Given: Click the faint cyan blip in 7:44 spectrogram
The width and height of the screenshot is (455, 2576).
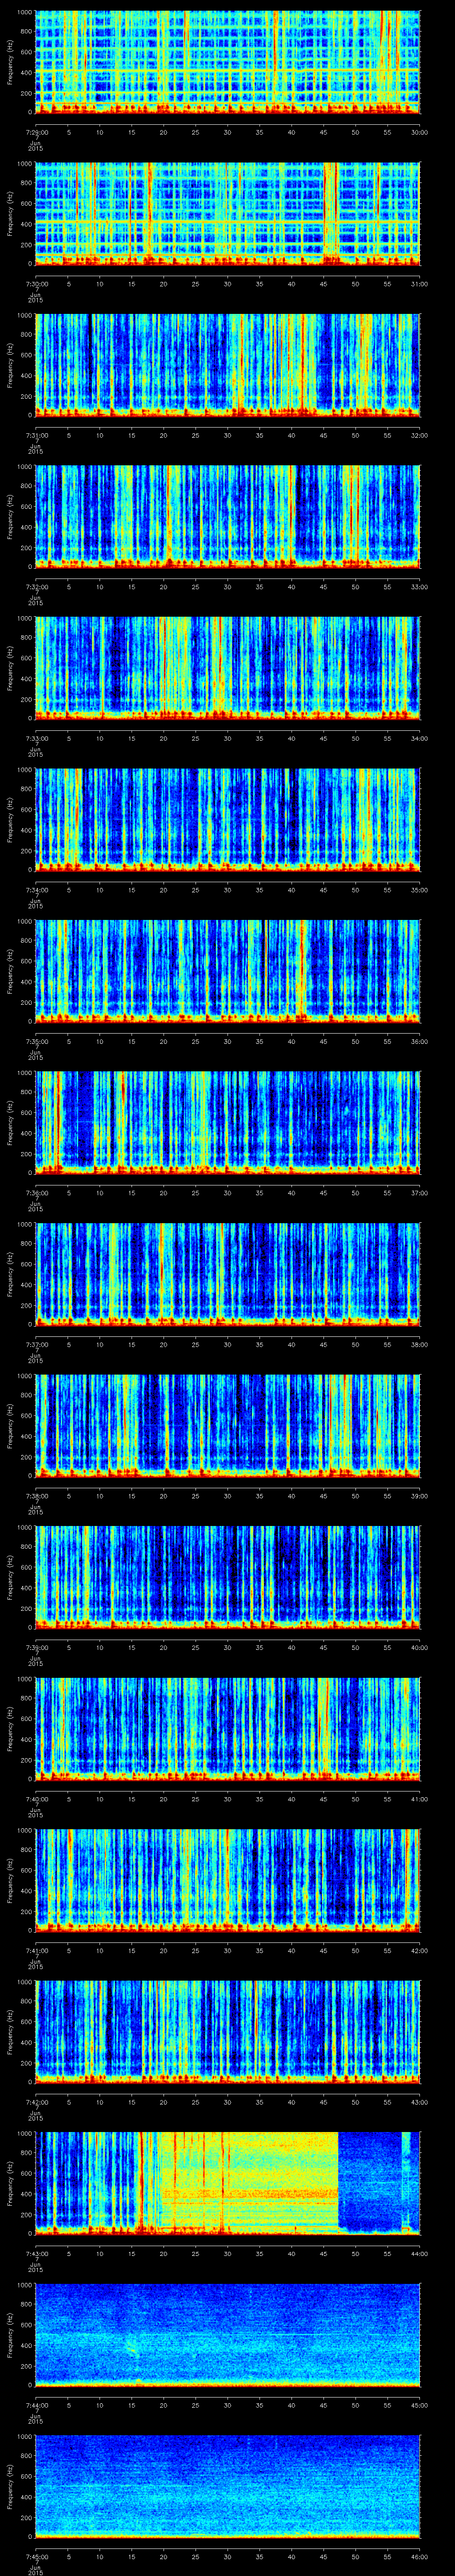Looking at the screenshot, I should [x=132, y=2346].
